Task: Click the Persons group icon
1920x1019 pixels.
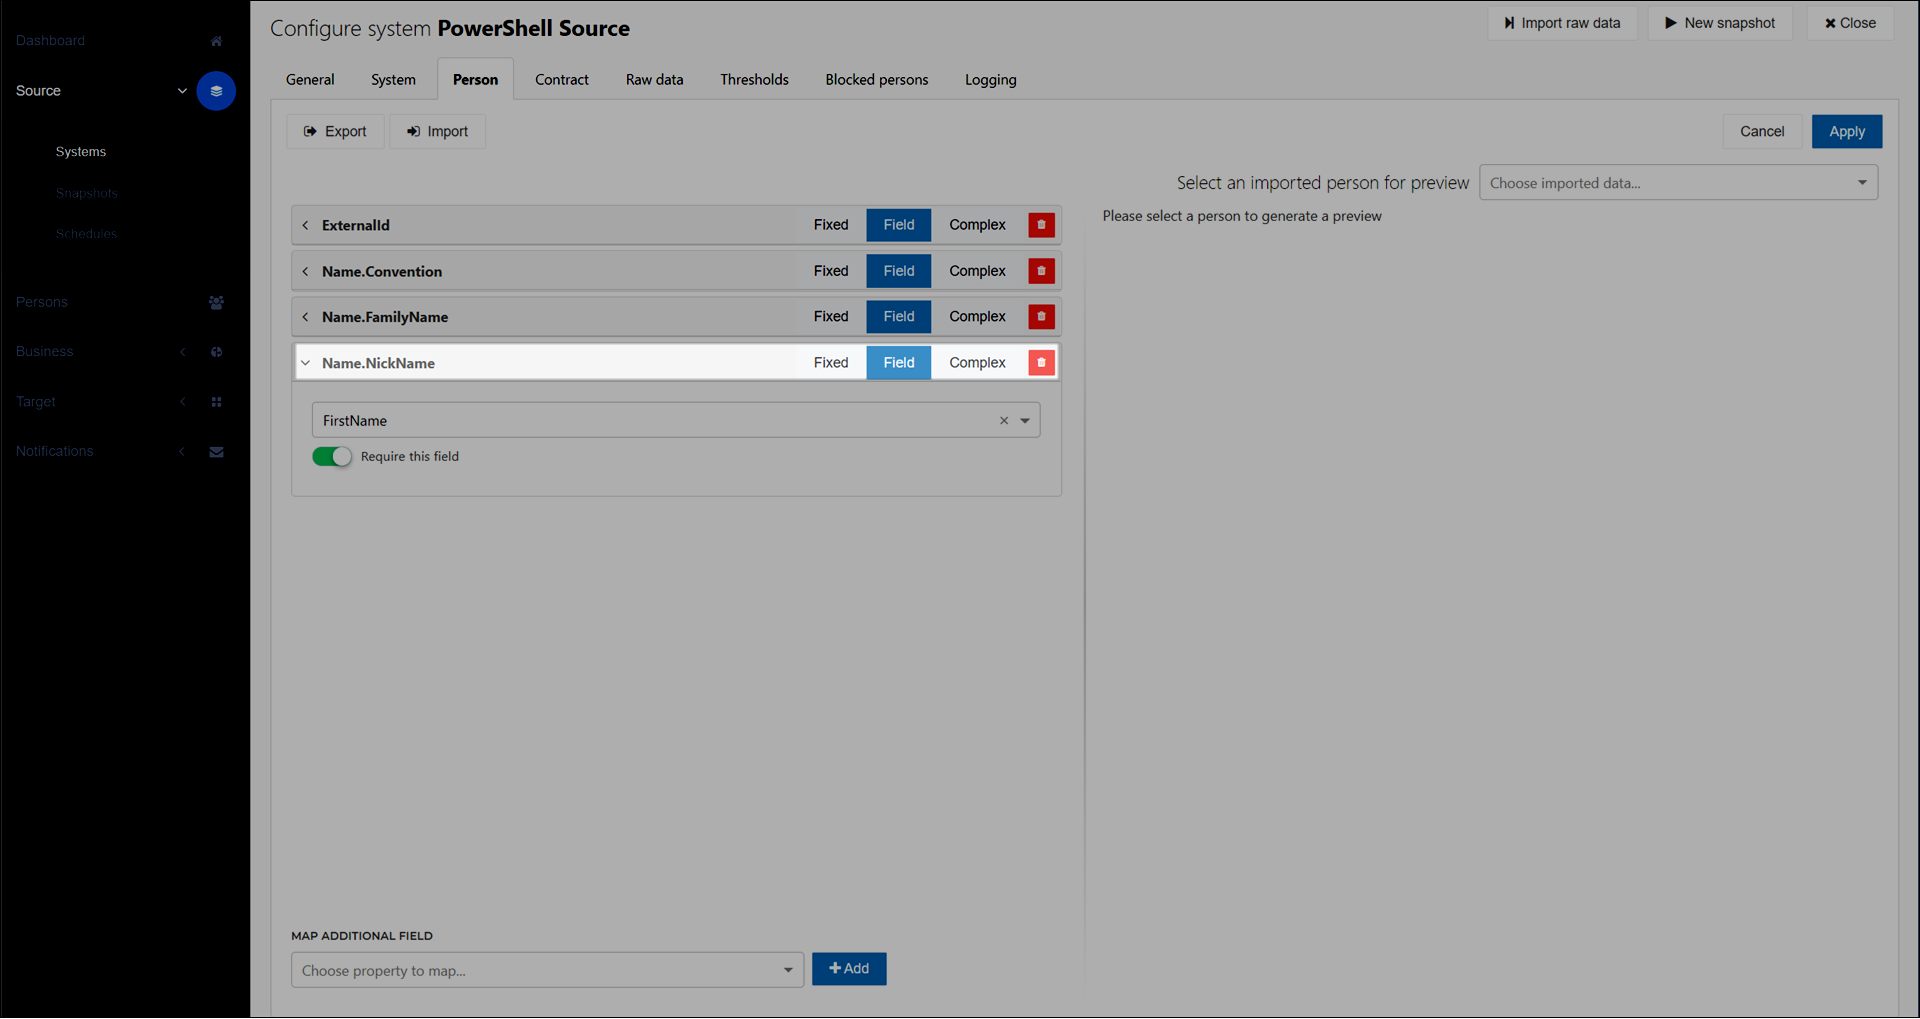Action: [x=216, y=302]
